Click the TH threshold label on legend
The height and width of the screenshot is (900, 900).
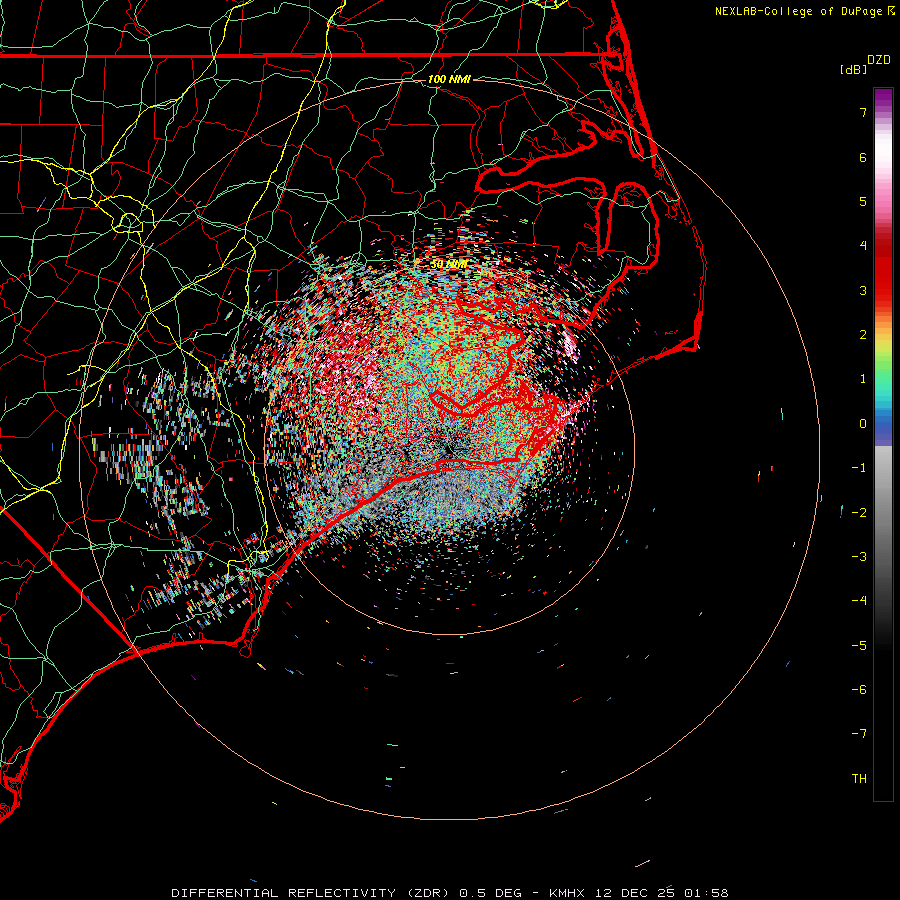[860, 779]
